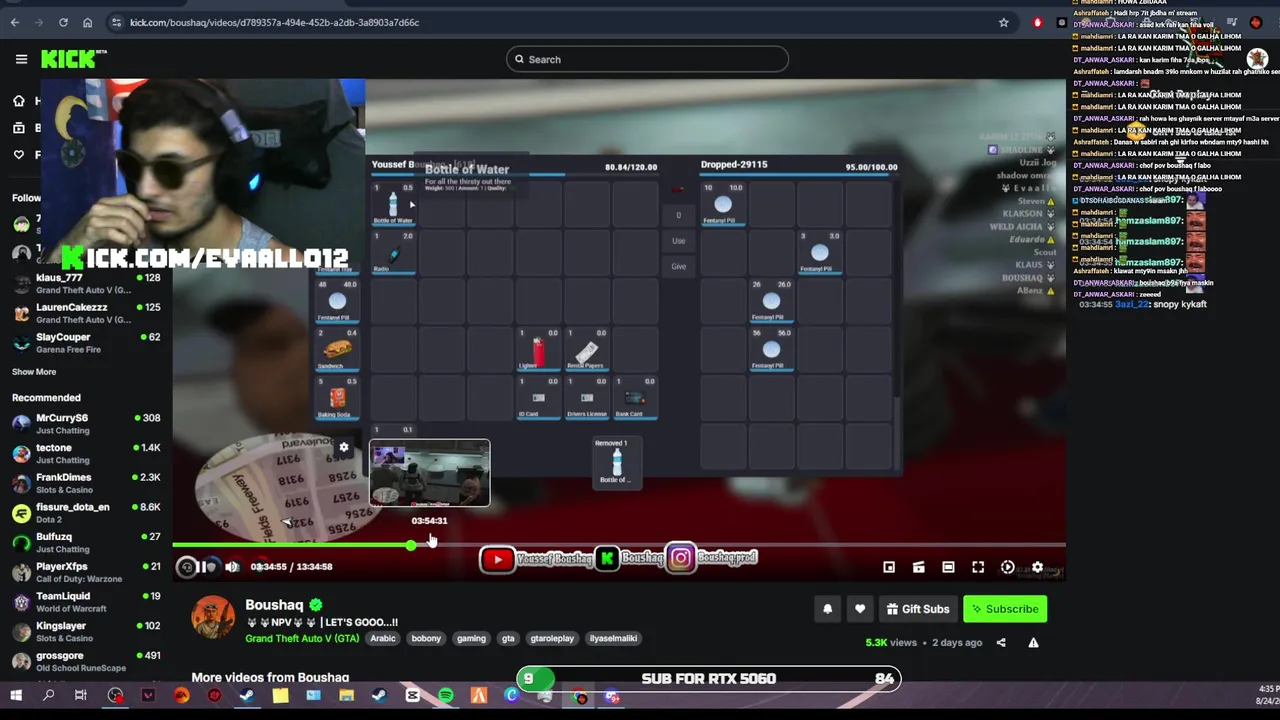Open klaus_777's channel in the sidebar
This screenshot has height=720, width=1280.
click(x=86, y=283)
